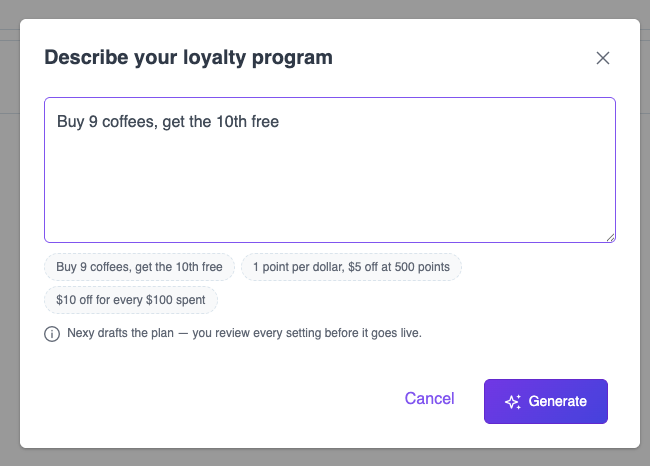Viewport: 650px width, 466px height.
Task: Cancel the loyalty program description
Action: [429, 398]
